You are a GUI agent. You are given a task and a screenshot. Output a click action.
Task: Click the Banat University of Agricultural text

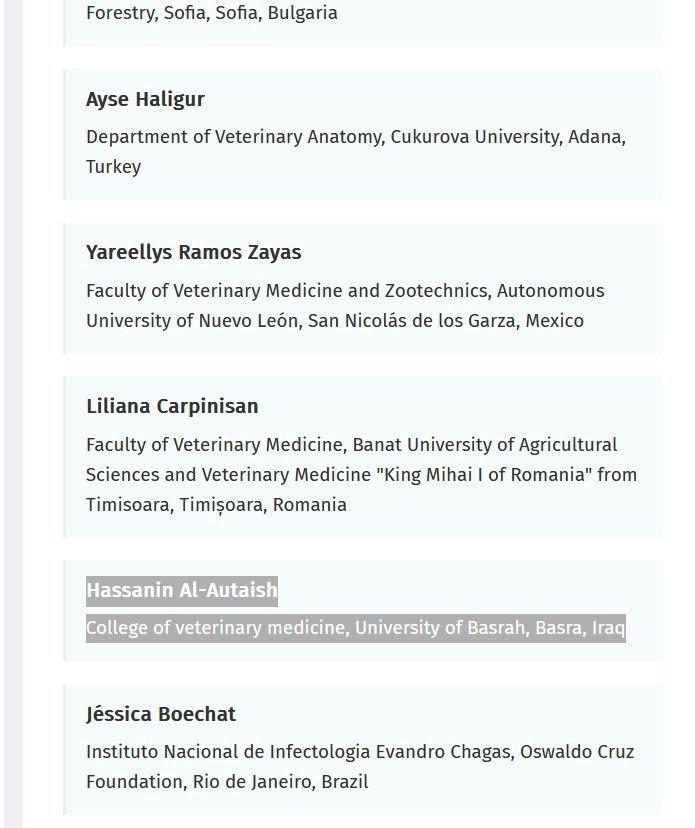coord(485,445)
